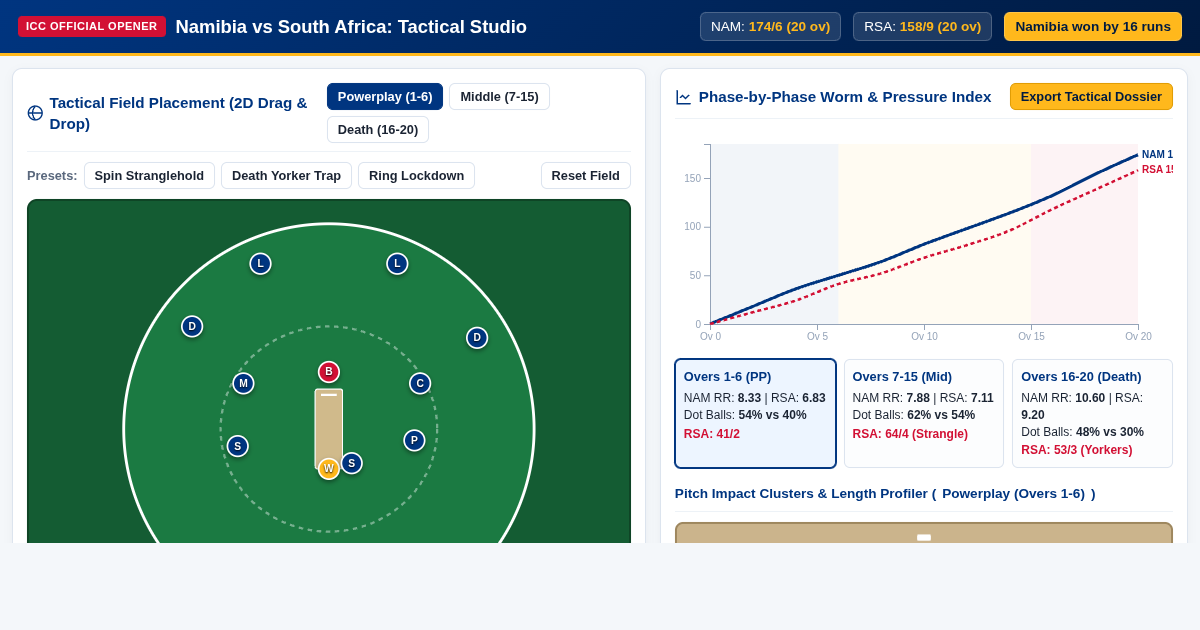1200x630 pixels.
Task: Click the pitch strip on the field
Action: point(329,429)
